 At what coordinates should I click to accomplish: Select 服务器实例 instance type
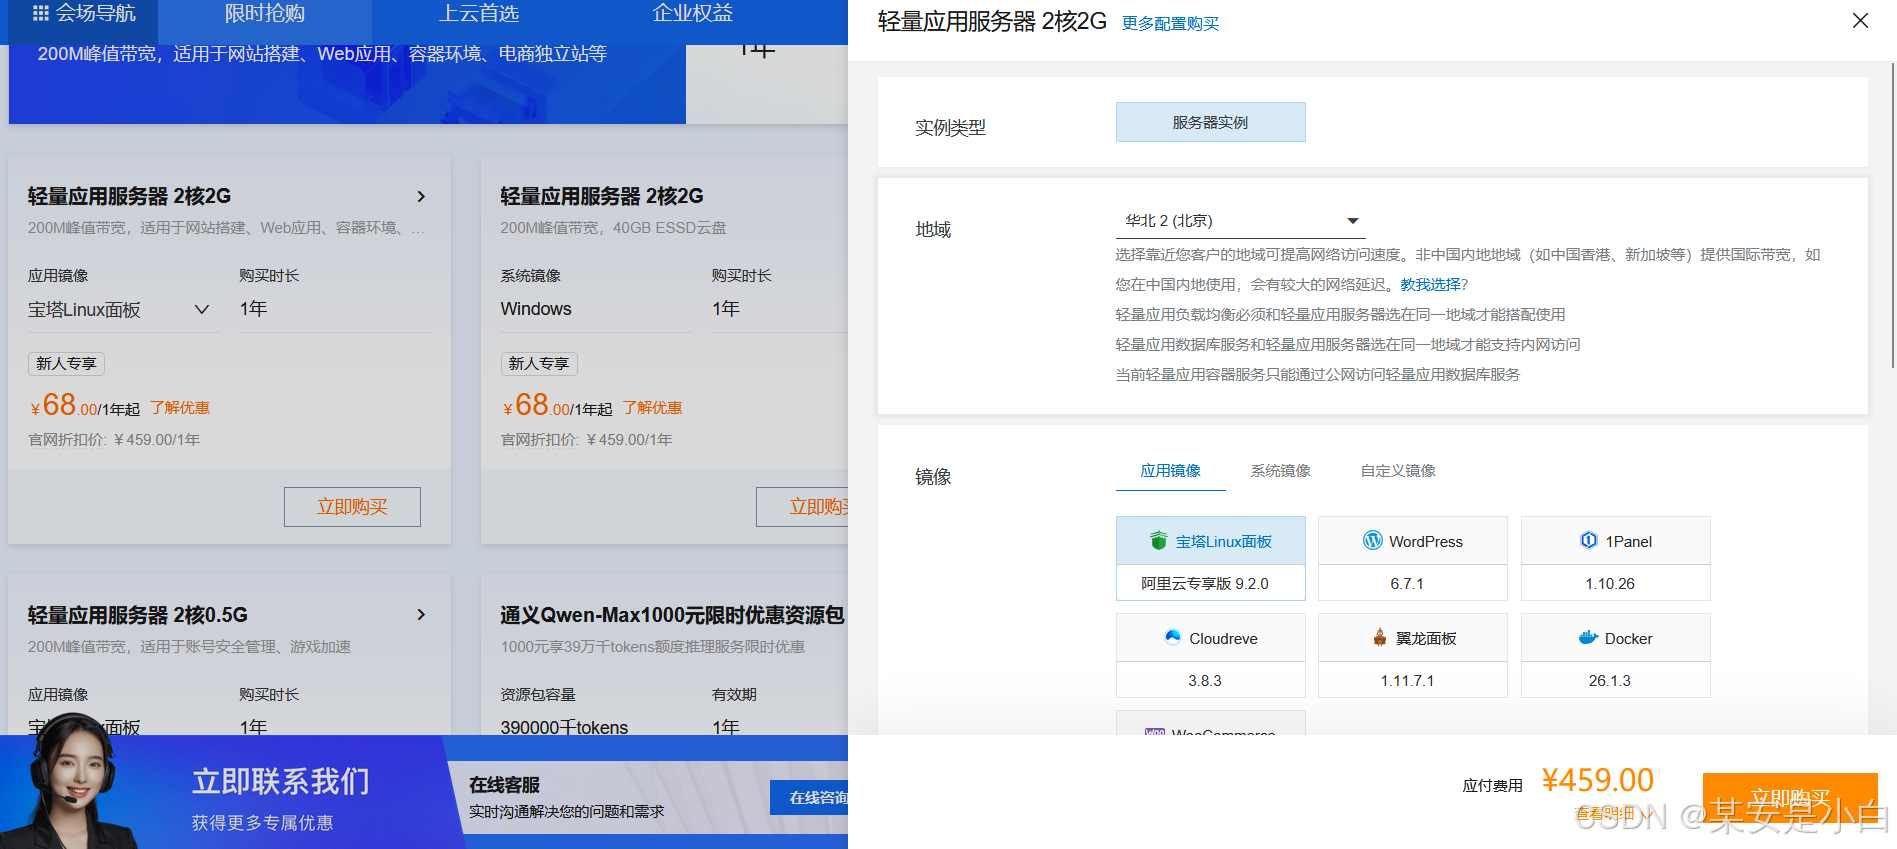(1210, 122)
